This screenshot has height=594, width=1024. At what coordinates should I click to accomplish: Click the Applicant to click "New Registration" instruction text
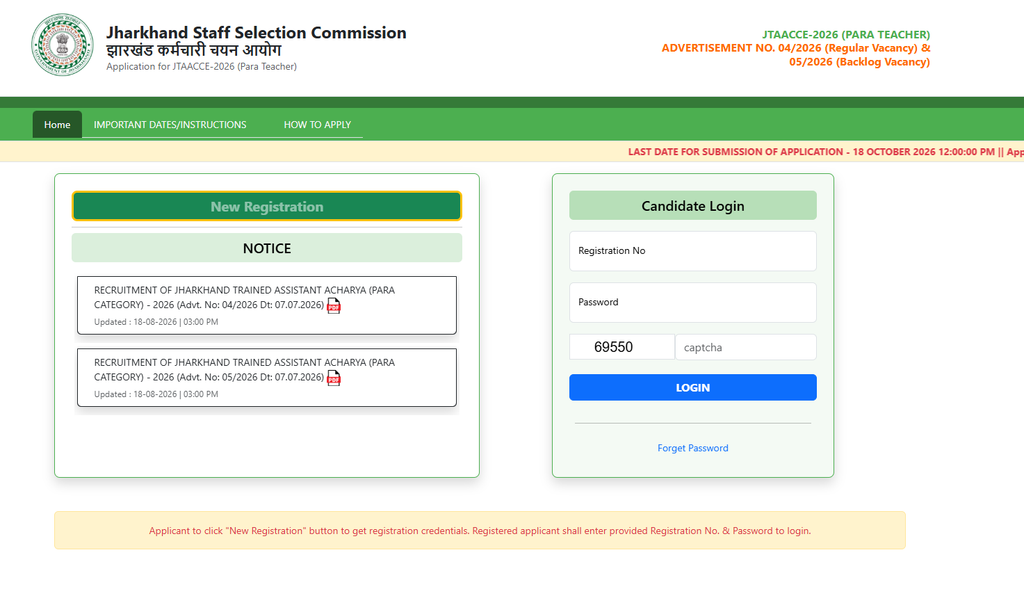480,531
